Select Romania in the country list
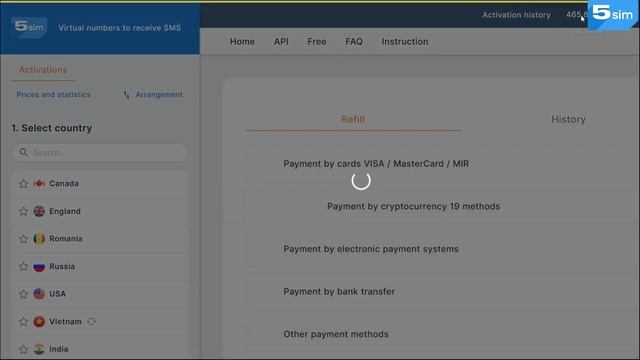The image size is (640, 360). click(x=100, y=239)
